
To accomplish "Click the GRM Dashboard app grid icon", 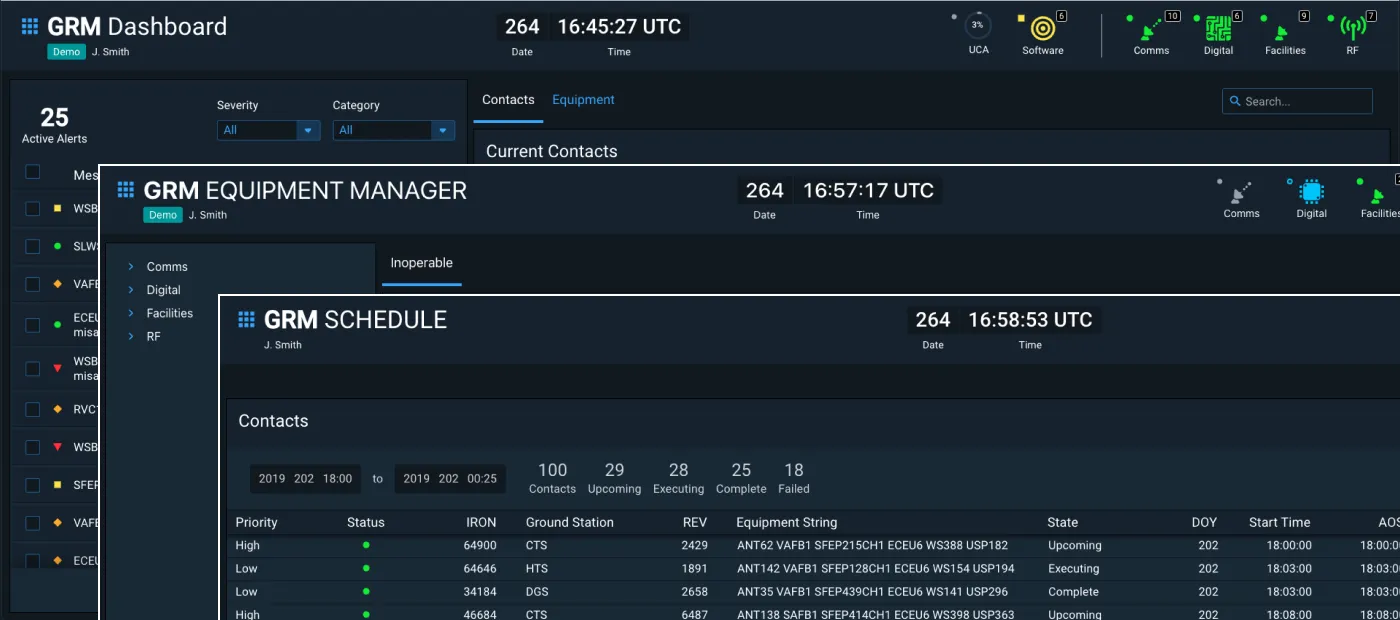I will pyautogui.click(x=29, y=26).
